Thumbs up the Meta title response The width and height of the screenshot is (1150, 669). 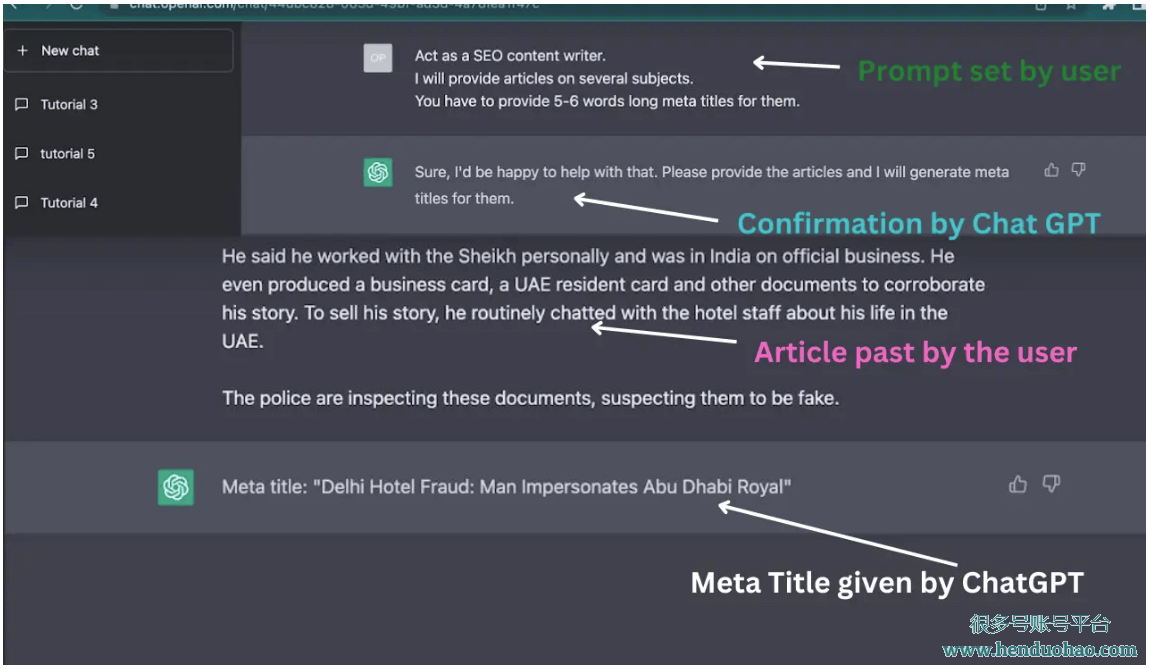[x=1018, y=484]
